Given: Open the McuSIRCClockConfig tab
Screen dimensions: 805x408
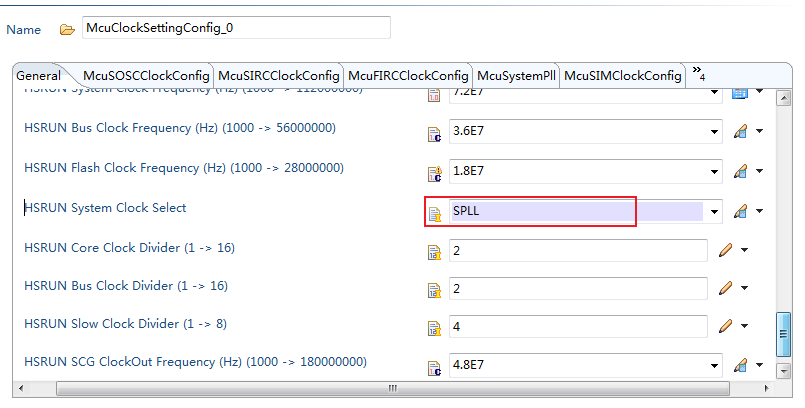Looking at the screenshot, I should click(x=279, y=76).
